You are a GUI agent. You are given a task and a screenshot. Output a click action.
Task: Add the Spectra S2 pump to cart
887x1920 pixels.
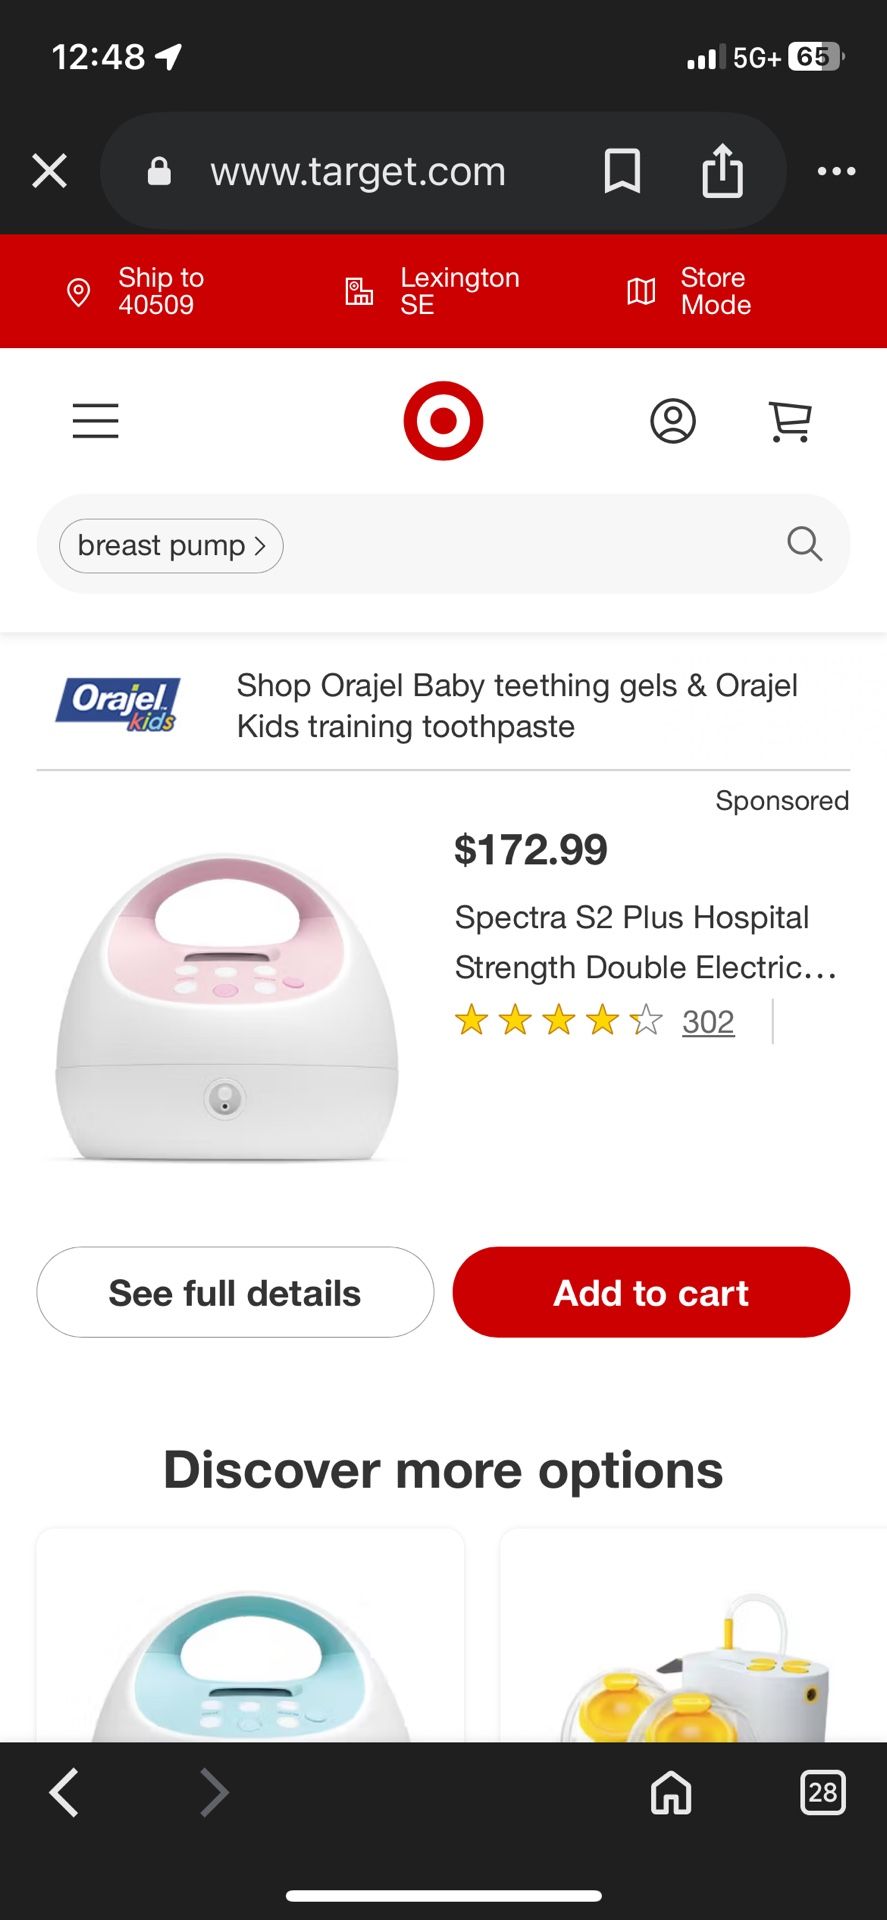650,1292
